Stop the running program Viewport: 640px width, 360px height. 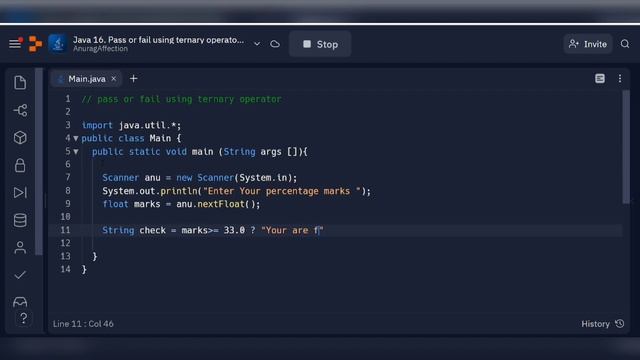tap(320, 44)
